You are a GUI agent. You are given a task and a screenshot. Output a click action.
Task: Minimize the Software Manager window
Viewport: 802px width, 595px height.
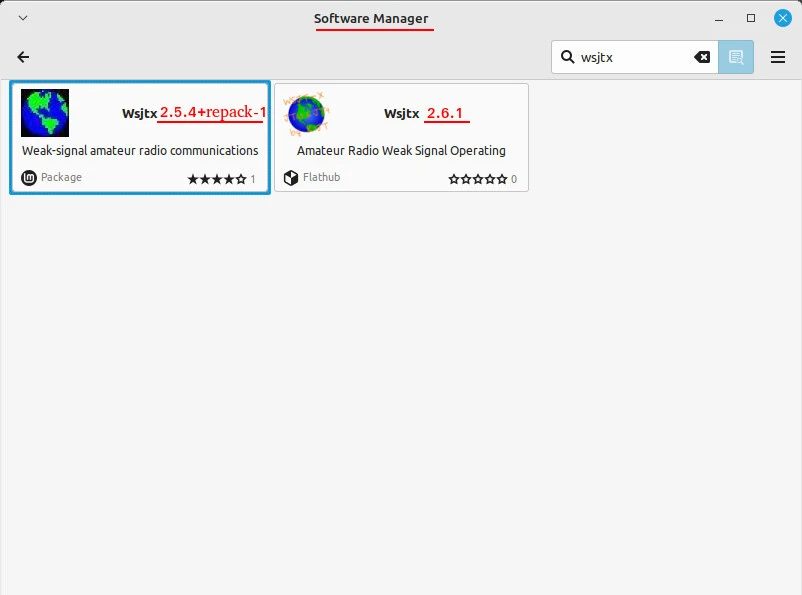click(718, 18)
